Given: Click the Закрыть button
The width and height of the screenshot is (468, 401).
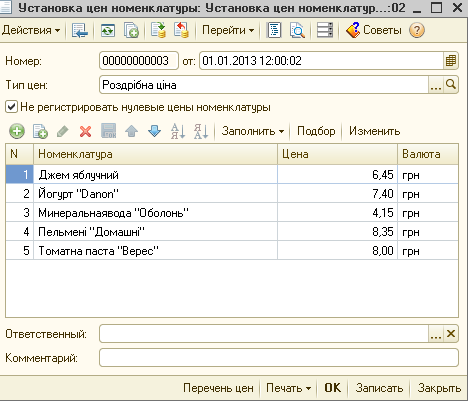Looking at the screenshot, I should [x=439, y=388].
